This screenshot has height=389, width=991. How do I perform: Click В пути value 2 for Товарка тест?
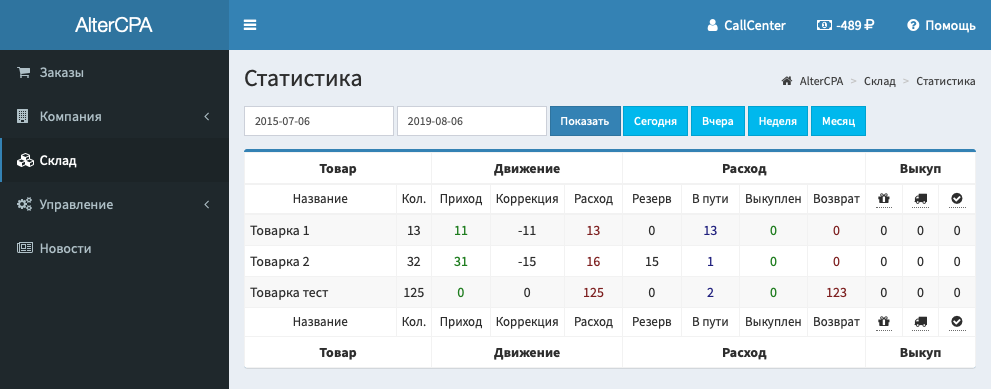(710, 293)
